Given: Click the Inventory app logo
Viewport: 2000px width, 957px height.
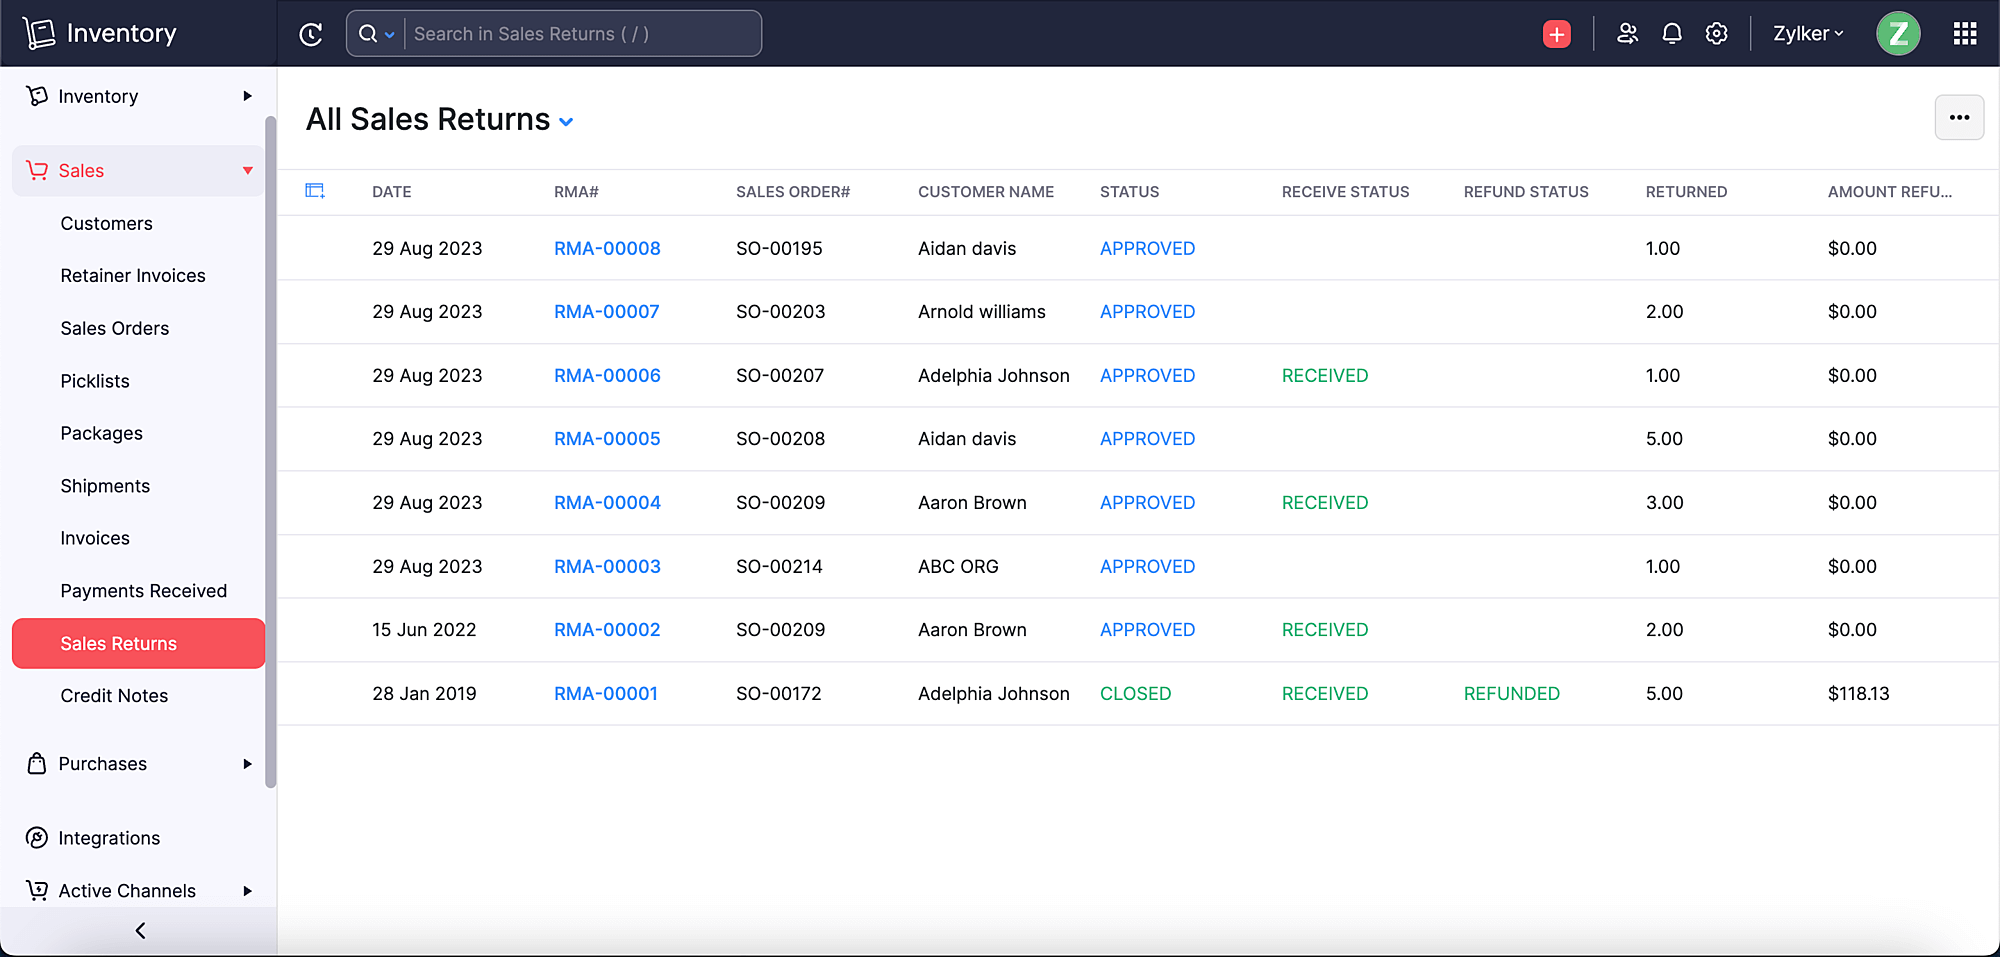Looking at the screenshot, I should pyautogui.click(x=40, y=32).
